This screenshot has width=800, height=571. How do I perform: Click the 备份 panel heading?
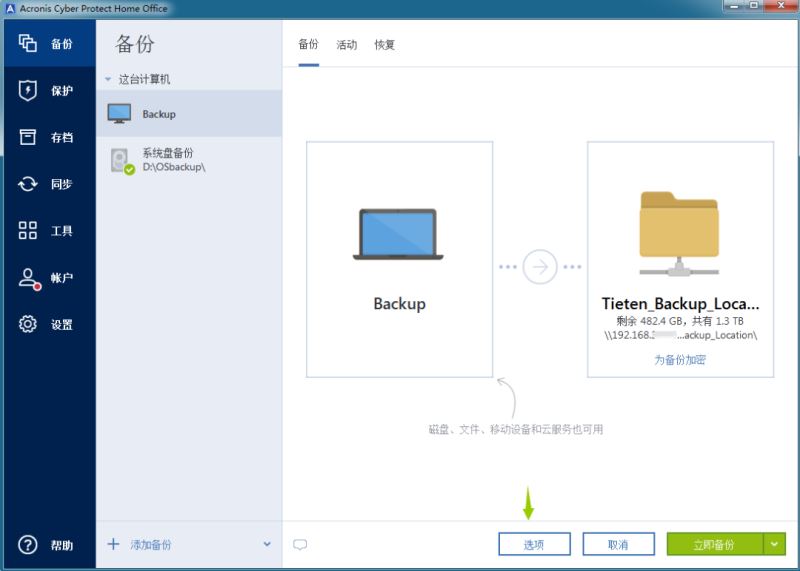pyautogui.click(x=135, y=44)
